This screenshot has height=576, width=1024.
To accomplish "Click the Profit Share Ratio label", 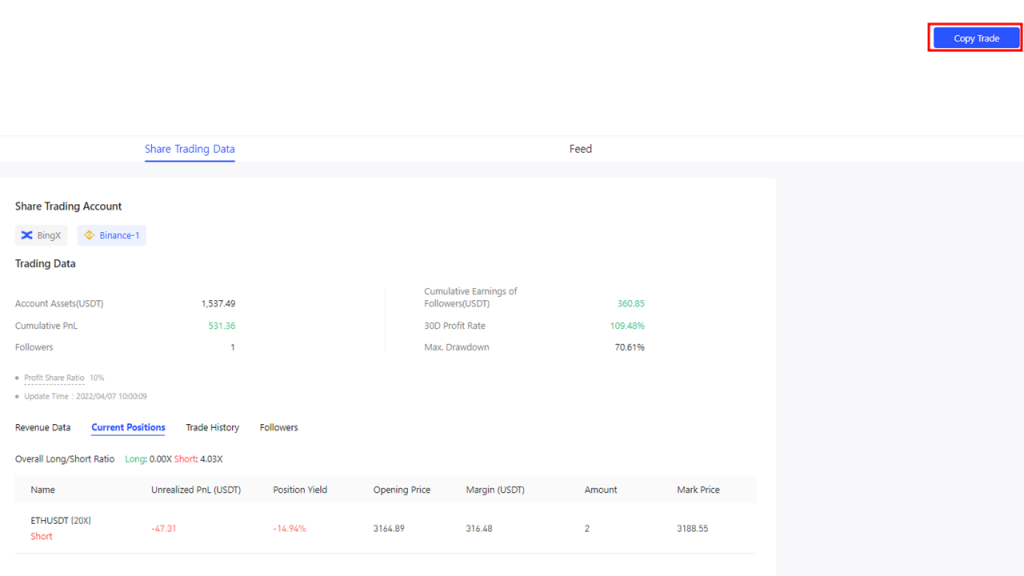I will [54, 377].
